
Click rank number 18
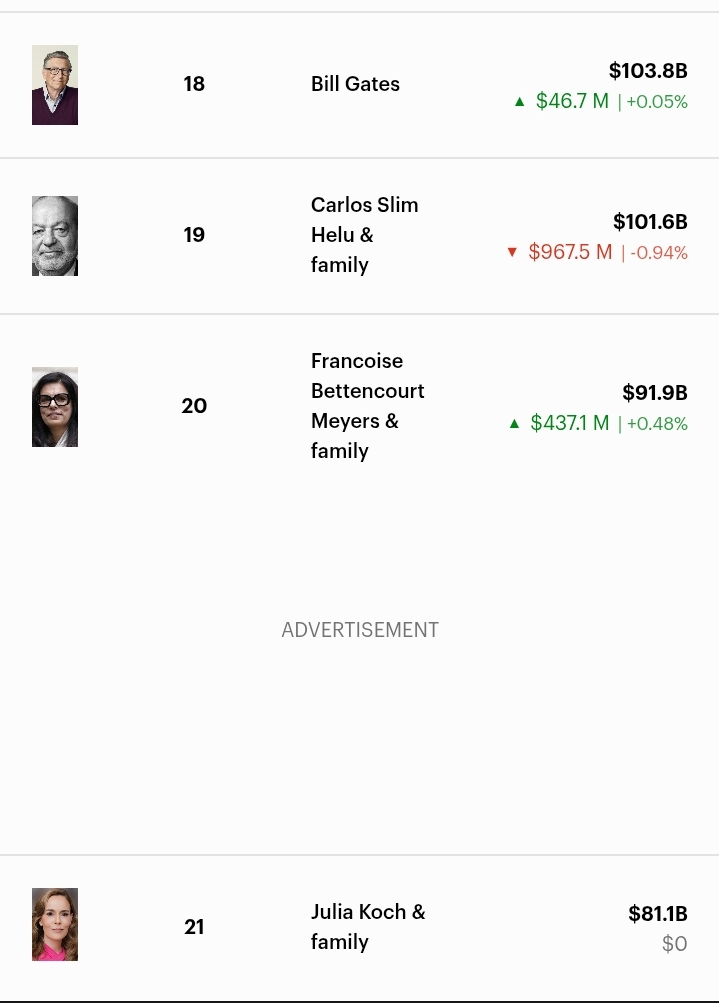[x=194, y=84]
